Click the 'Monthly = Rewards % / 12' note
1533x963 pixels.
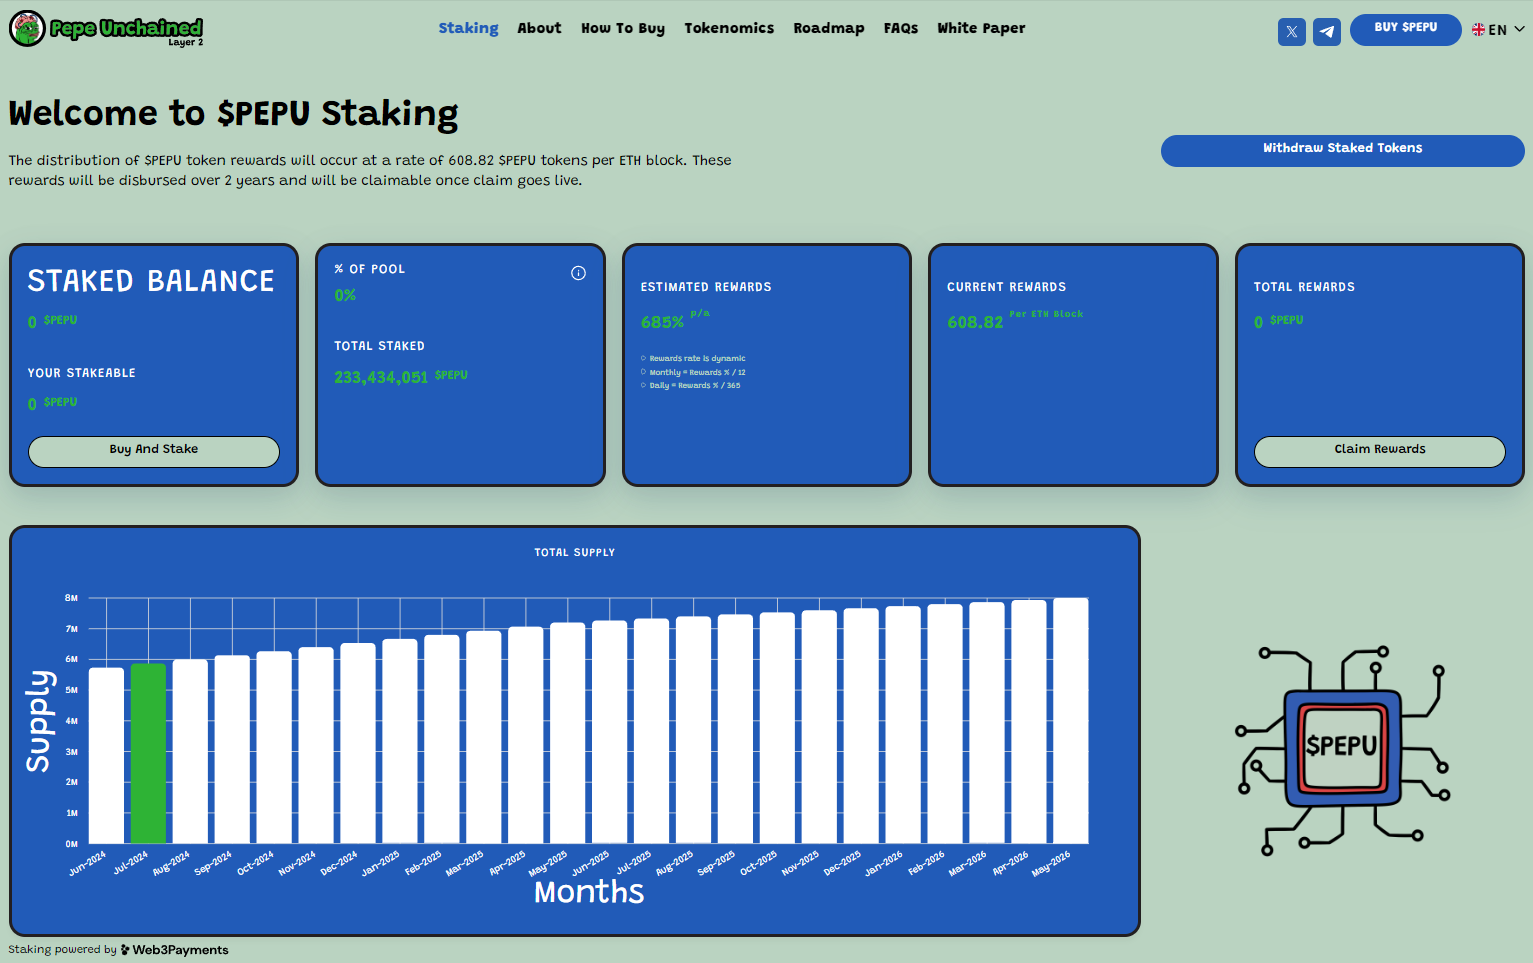(x=697, y=372)
